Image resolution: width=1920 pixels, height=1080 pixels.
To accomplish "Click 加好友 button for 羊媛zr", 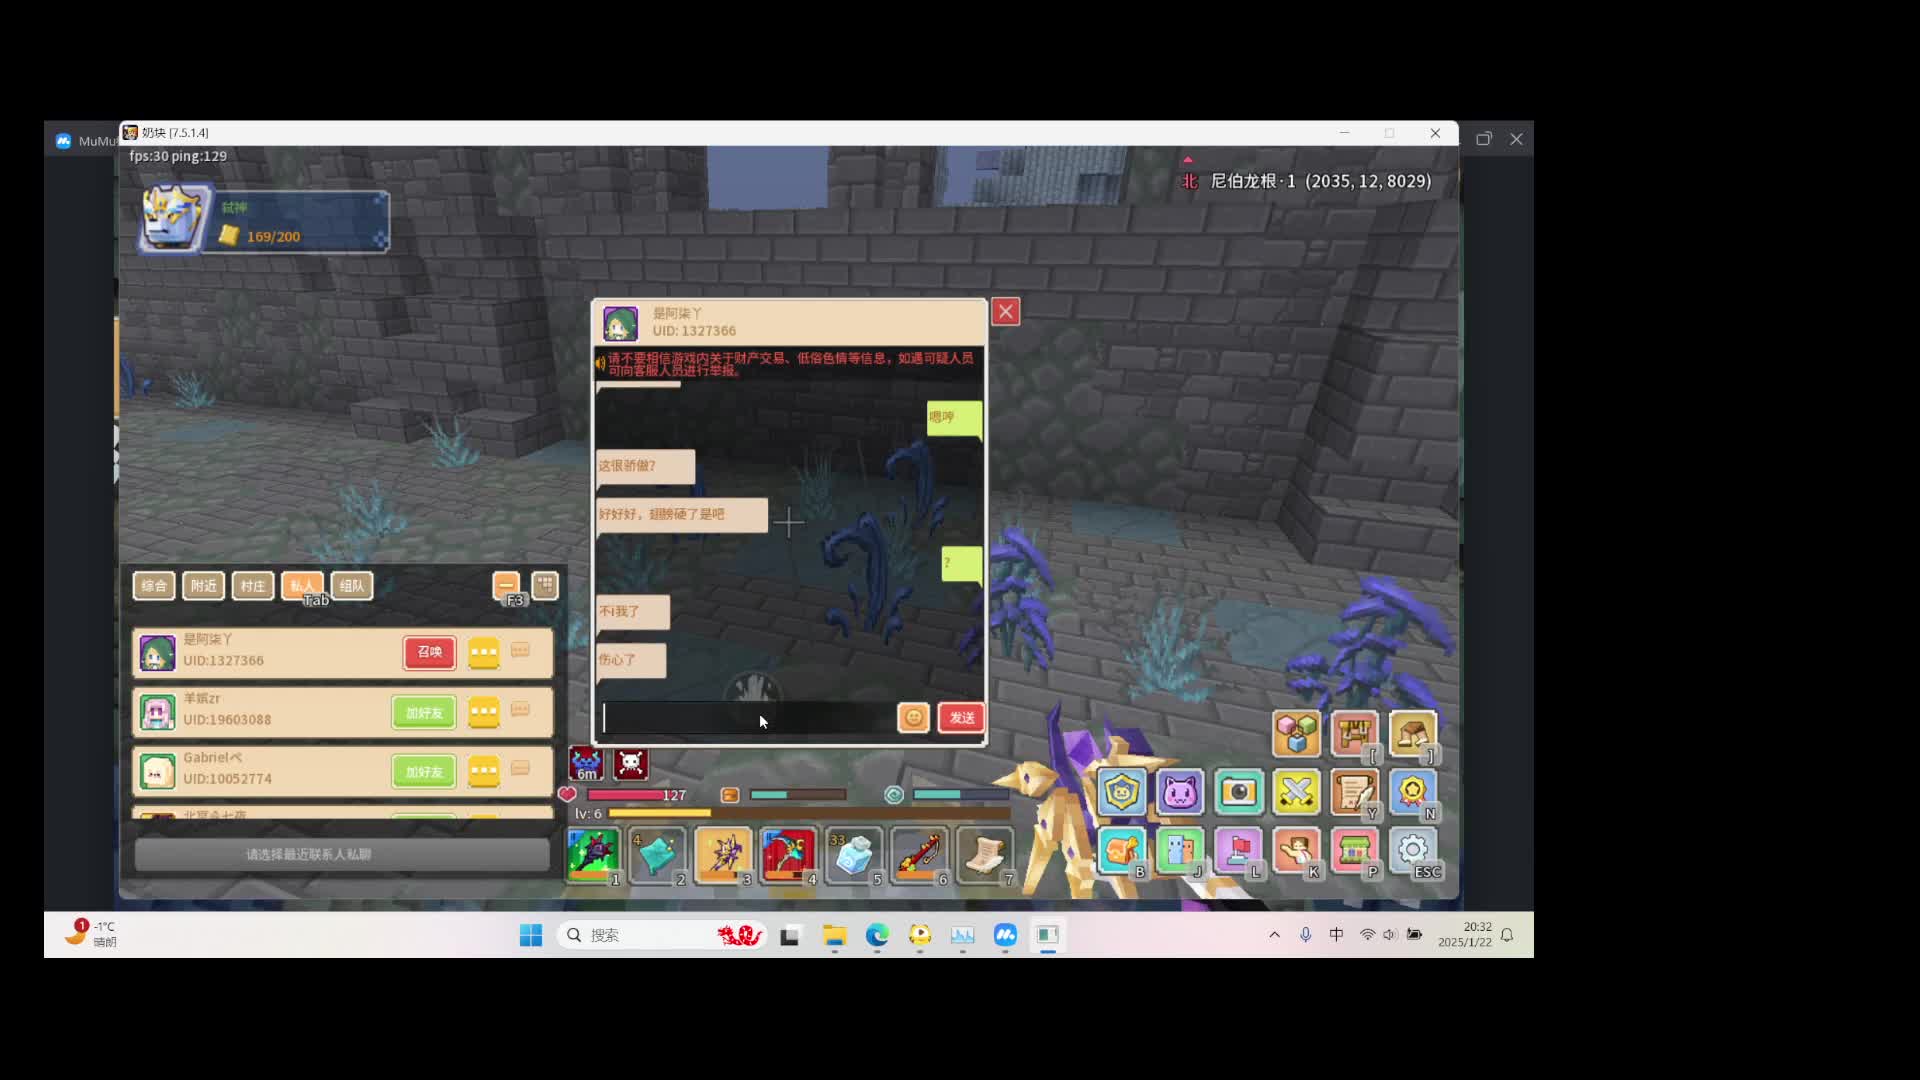I will click(424, 712).
